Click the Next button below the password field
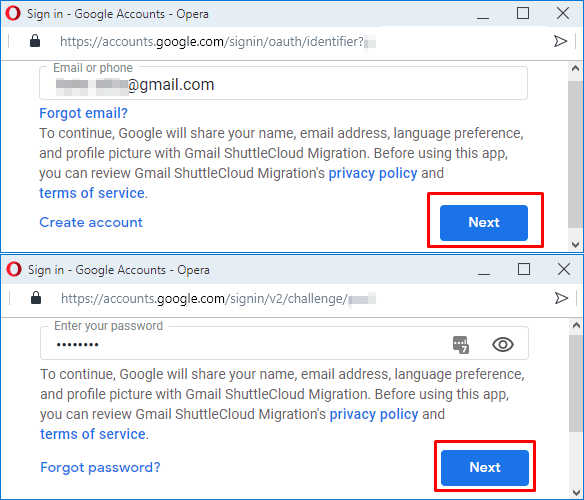The height and width of the screenshot is (500, 584). (x=485, y=467)
